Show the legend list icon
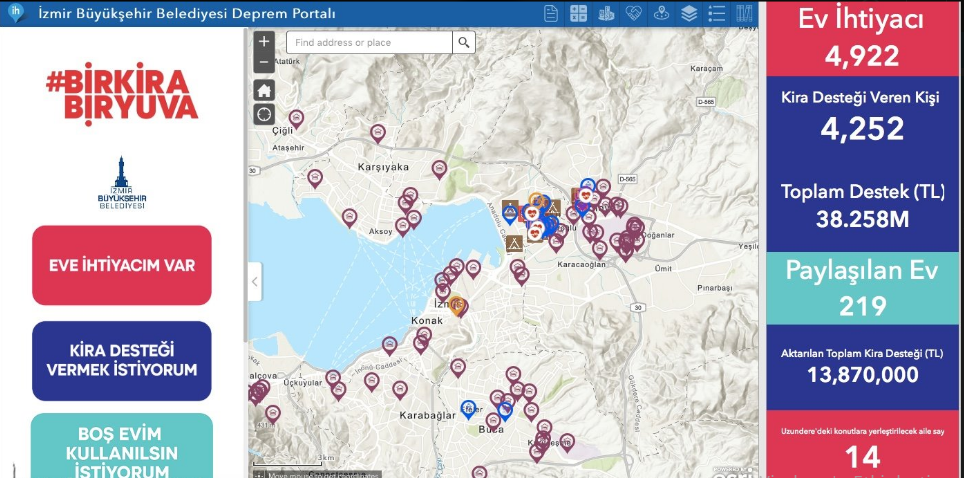Screen dimensions: 964x478 pos(716,14)
